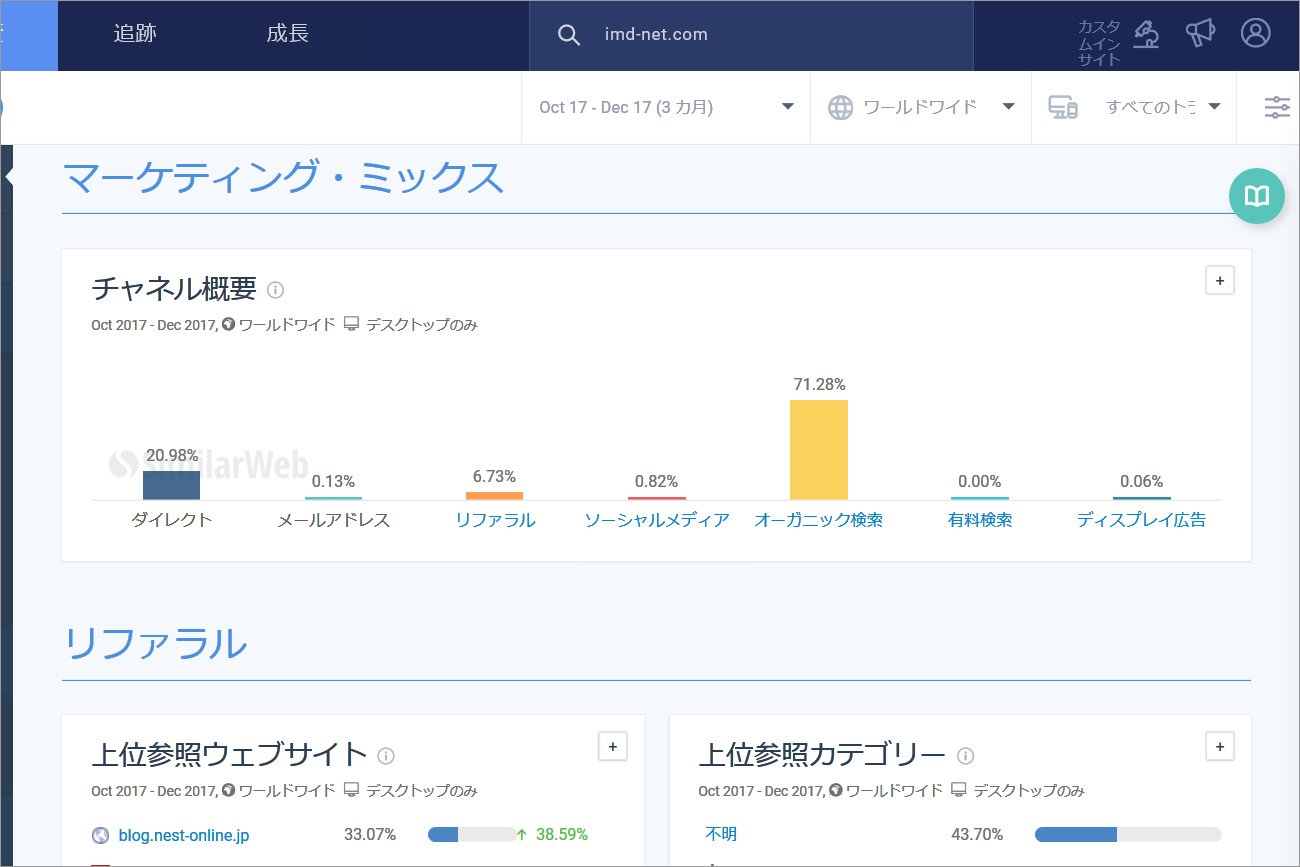Open the リファラル channel link
The image size is (1300, 867).
tap(495, 520)
